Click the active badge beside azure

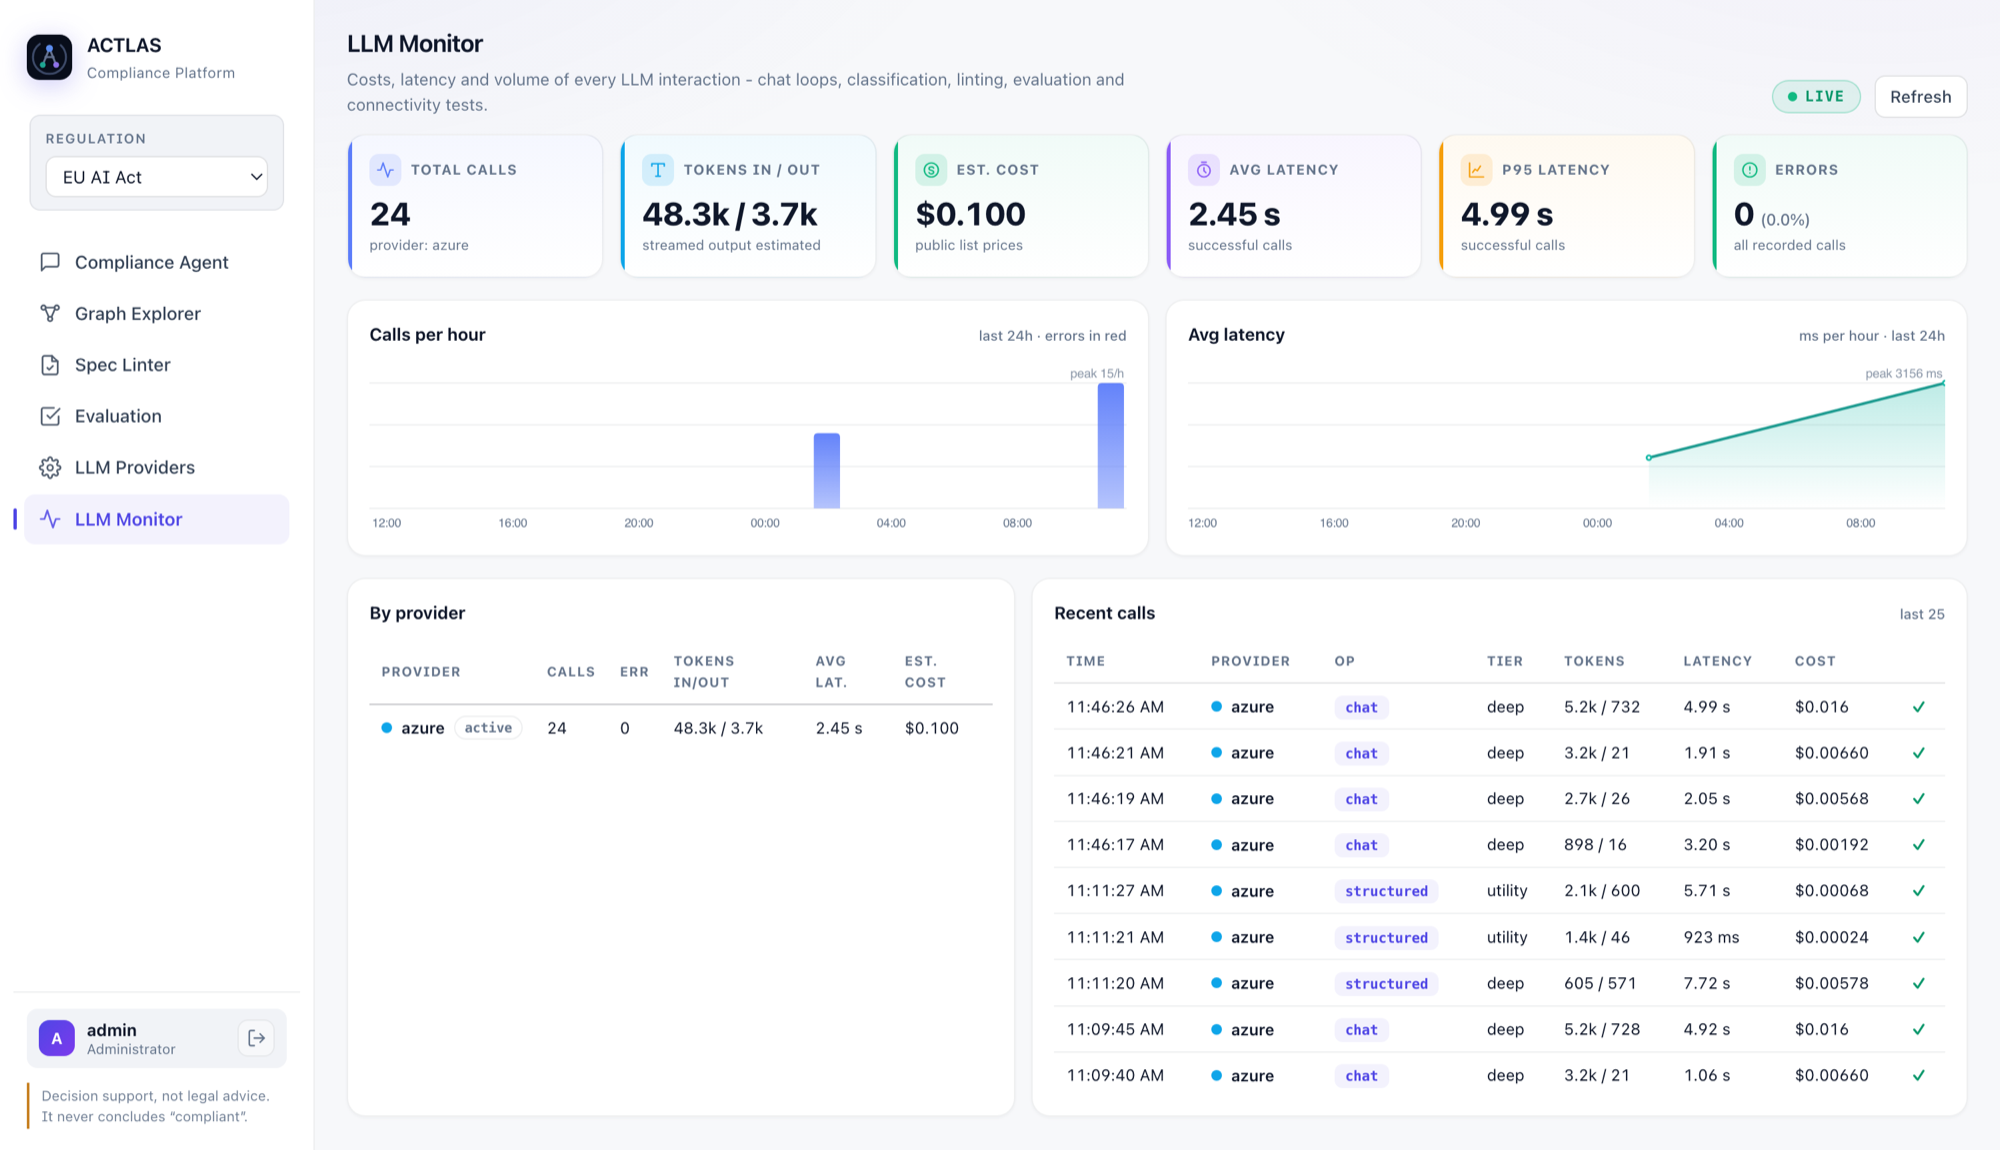coord(488,728)
